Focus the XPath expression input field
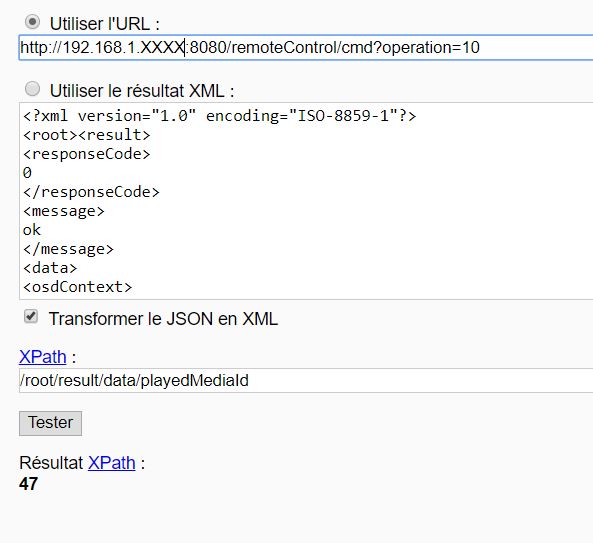593x543 pixels. [x=306, y=380]
